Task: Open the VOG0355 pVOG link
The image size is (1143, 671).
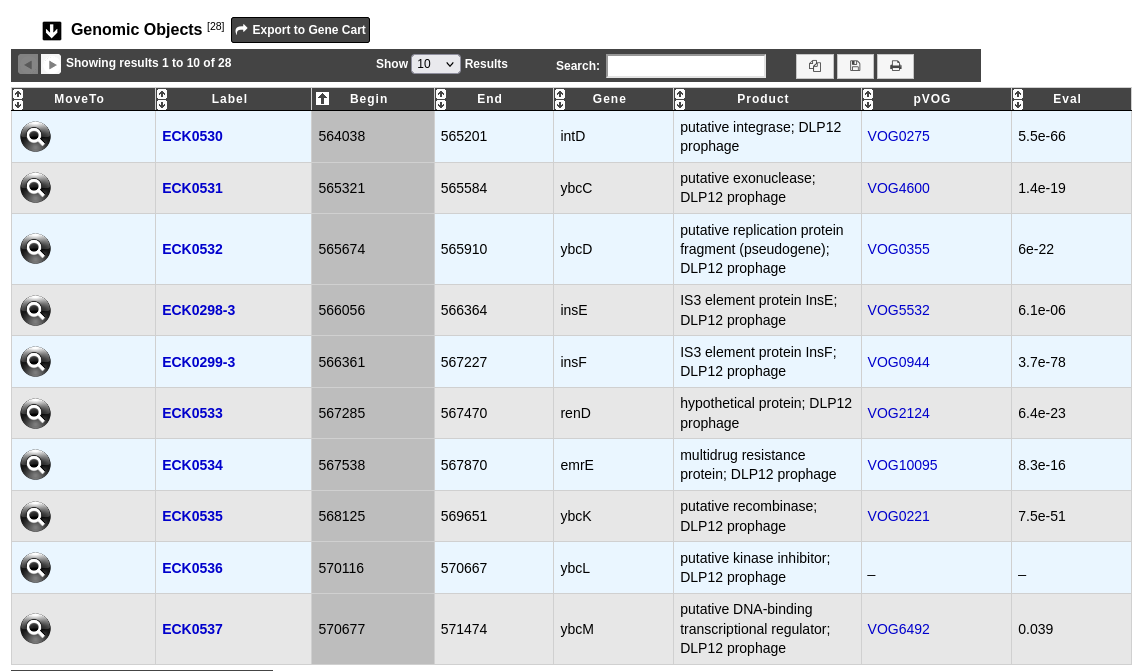Action: pyautogui.click(x=898, y=249)
